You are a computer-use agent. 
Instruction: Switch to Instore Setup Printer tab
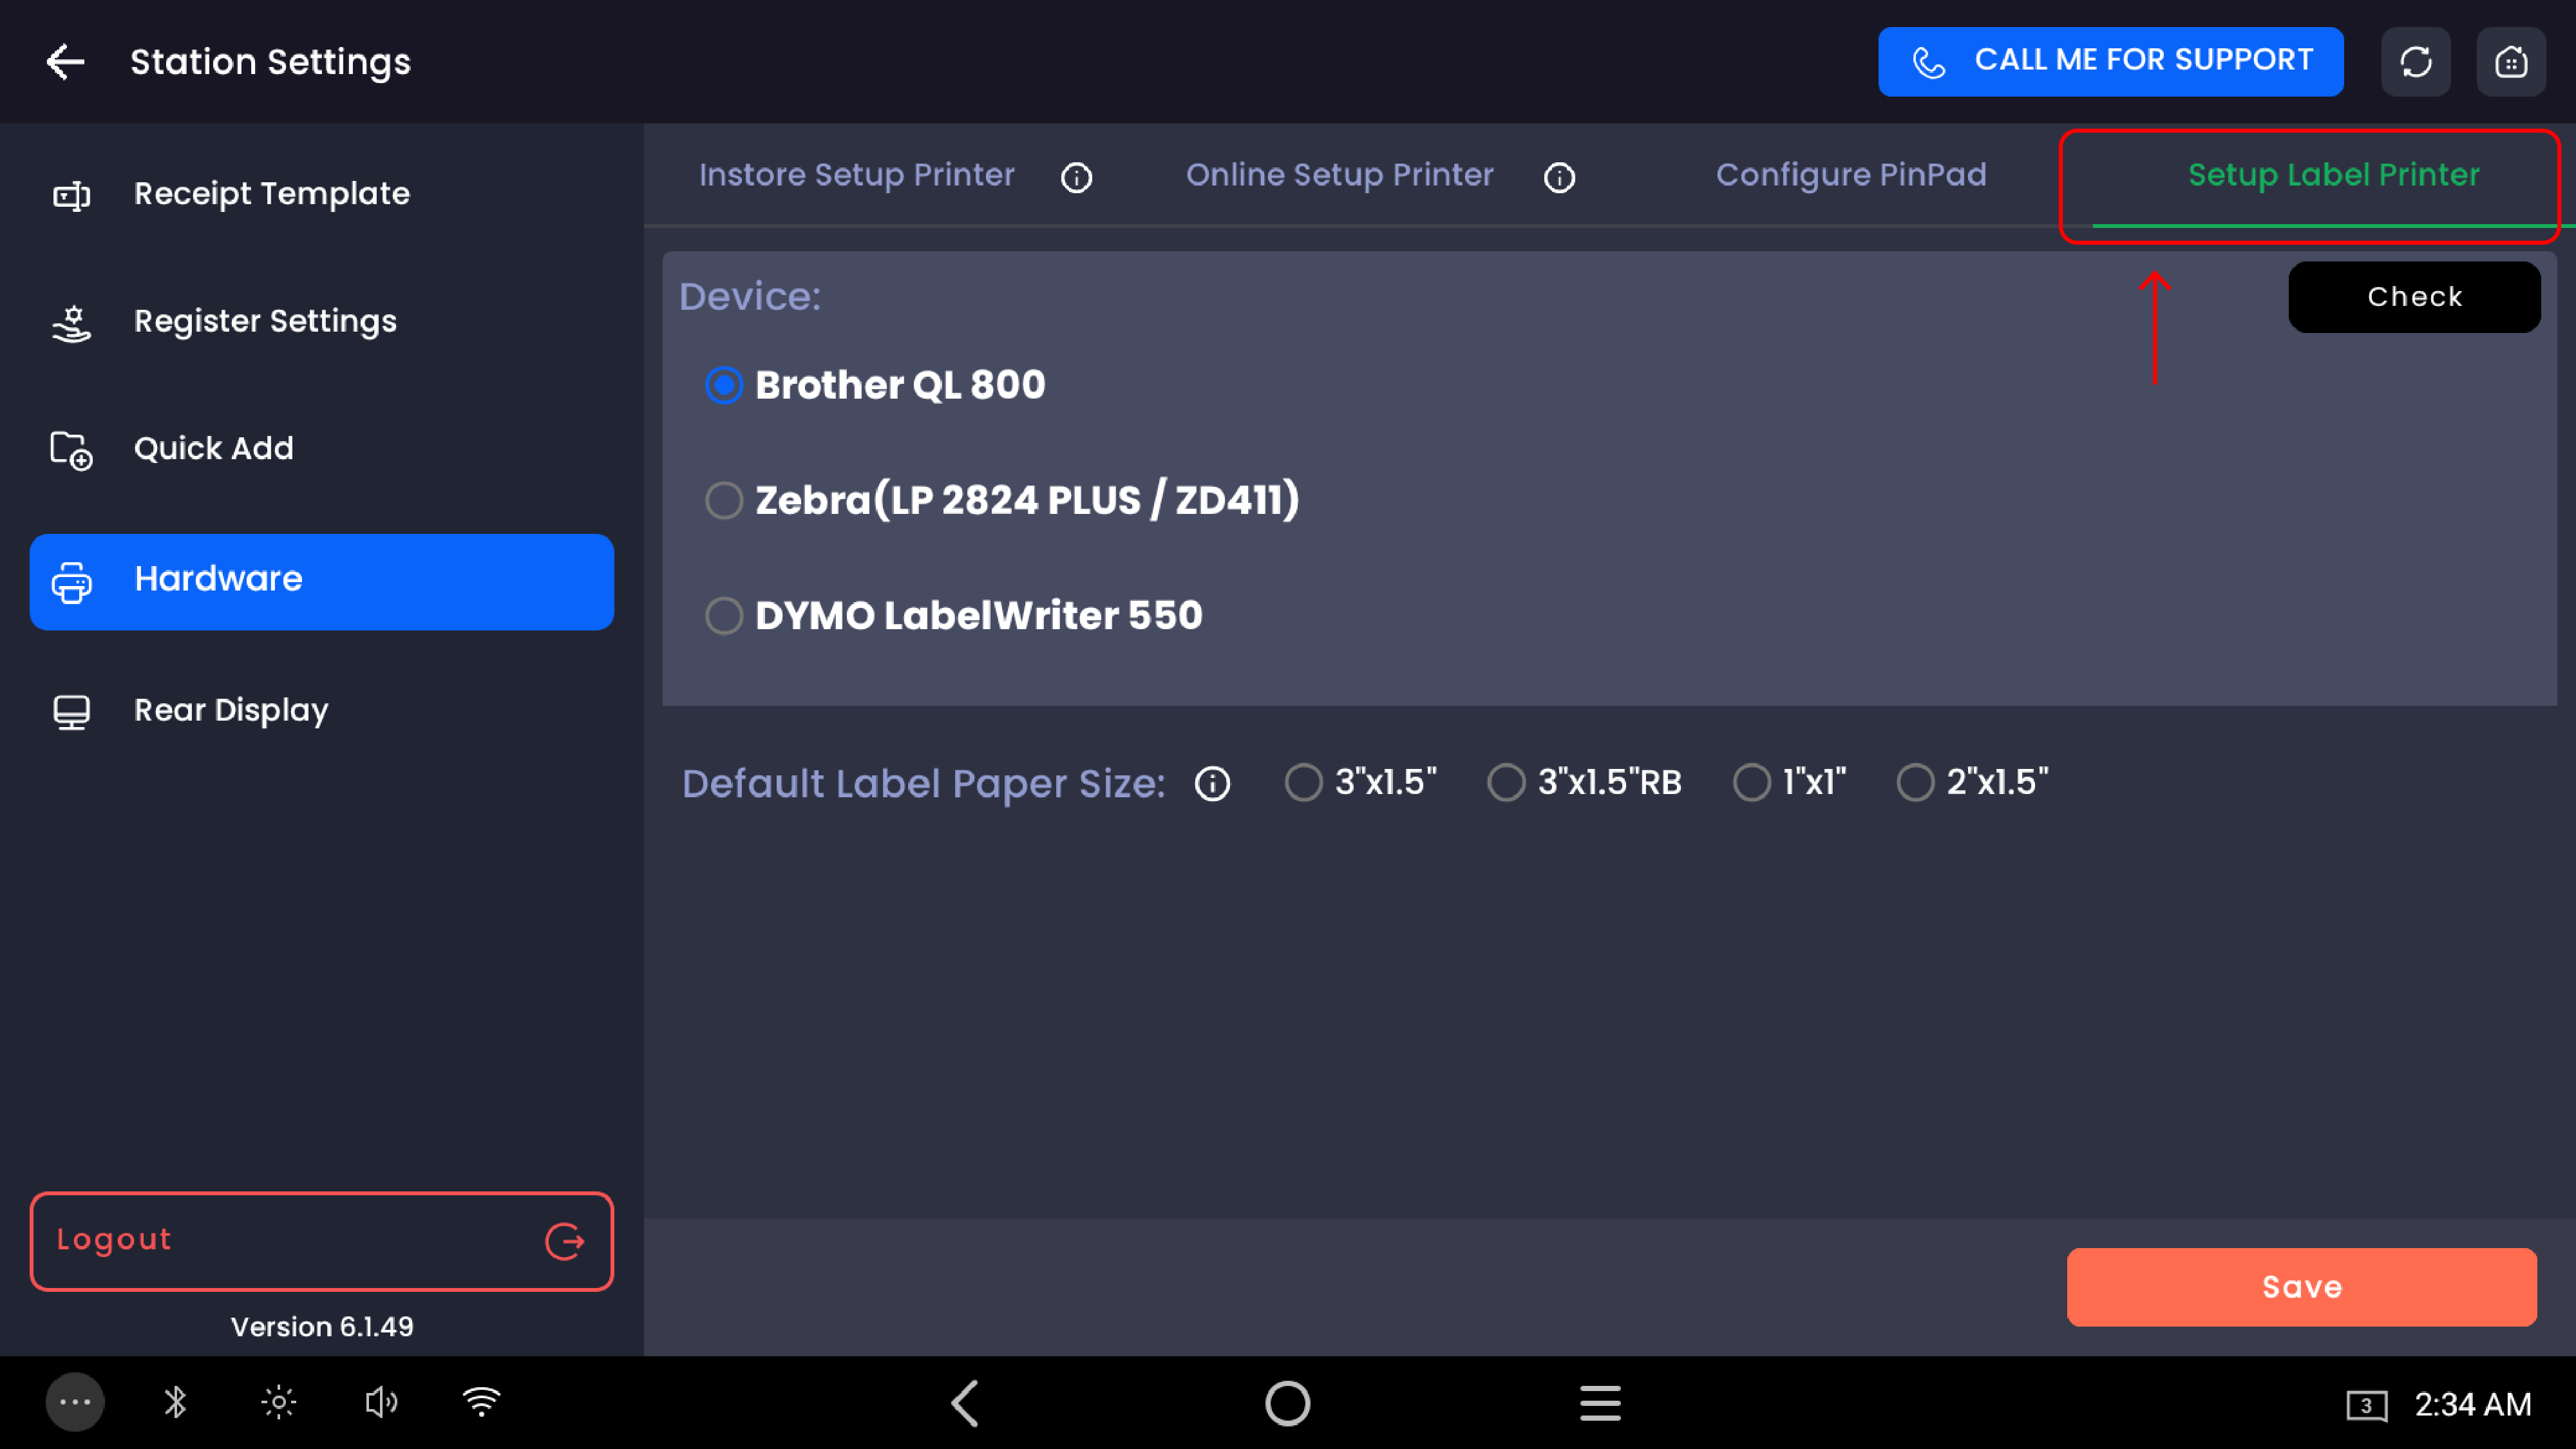pyautogui.click(x=856, y=175)
